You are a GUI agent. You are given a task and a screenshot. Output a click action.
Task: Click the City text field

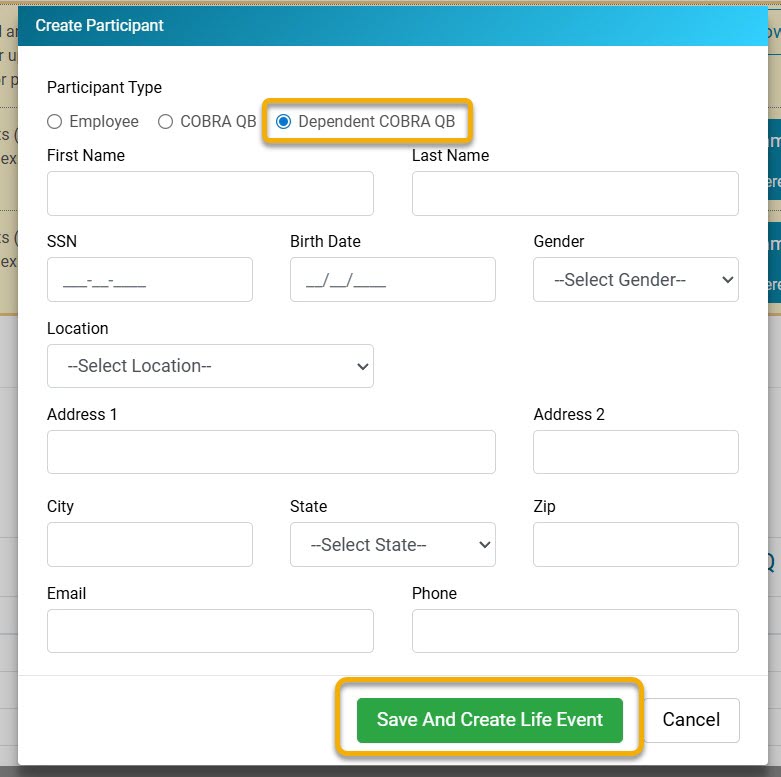[149, 545]
